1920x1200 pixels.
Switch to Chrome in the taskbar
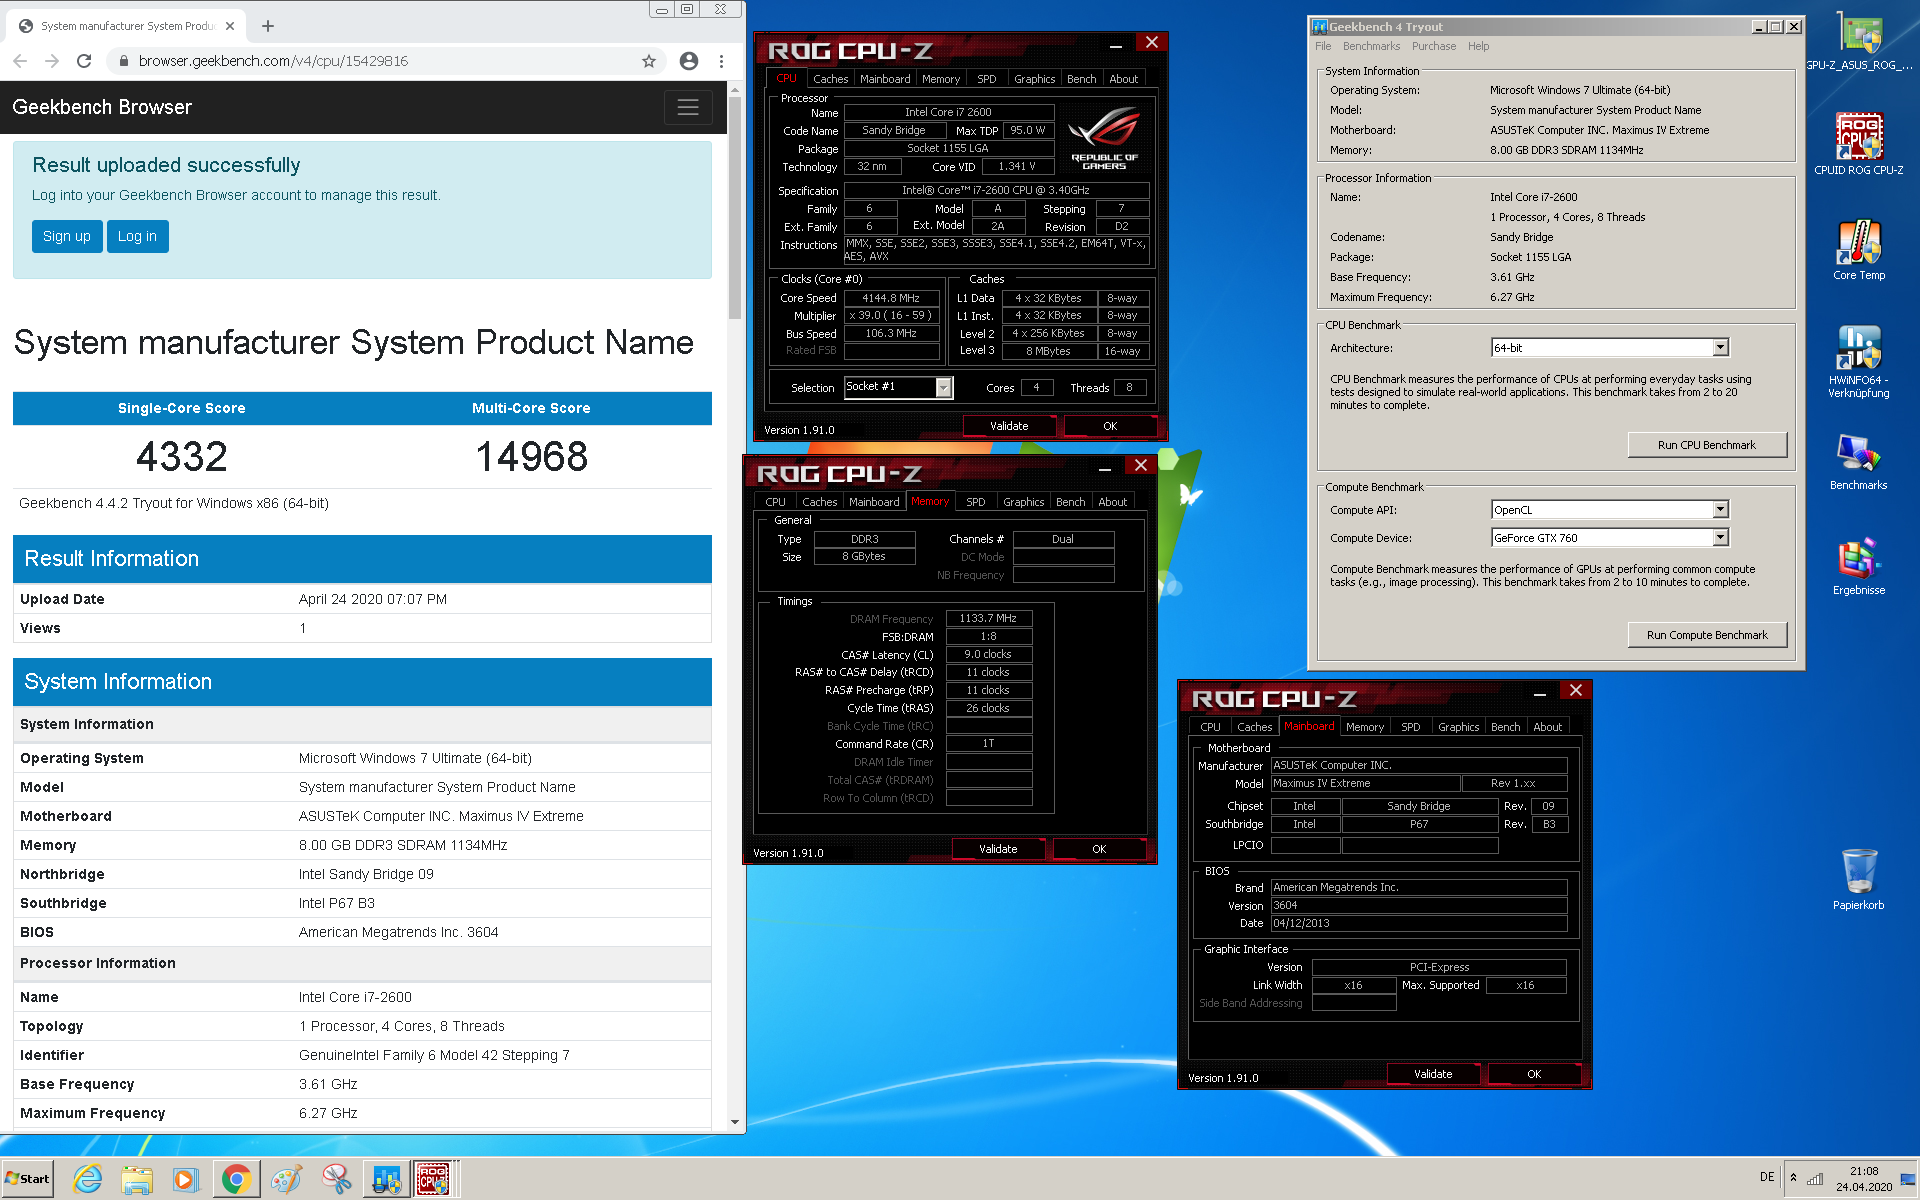236,1180
